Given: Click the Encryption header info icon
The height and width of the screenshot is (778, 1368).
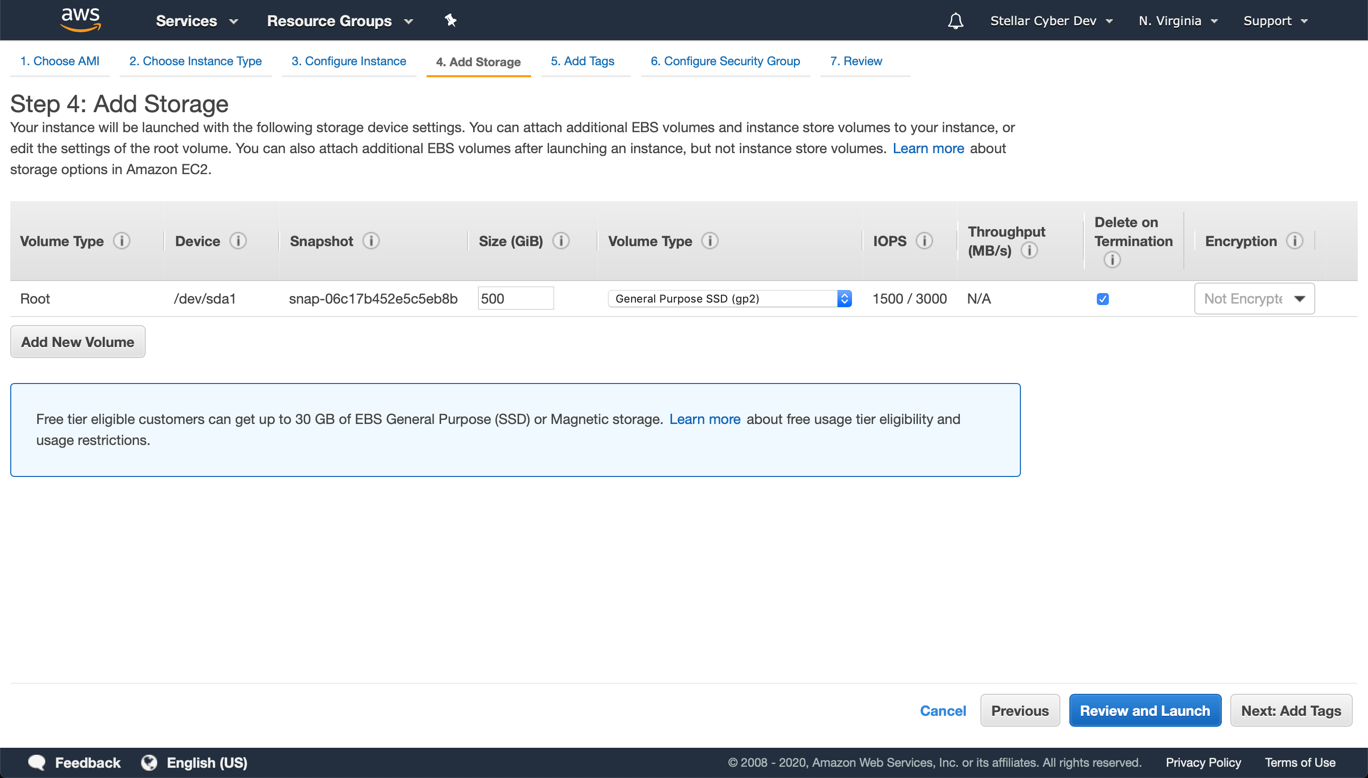Looking at the screenshot, I should (1295, 241).
